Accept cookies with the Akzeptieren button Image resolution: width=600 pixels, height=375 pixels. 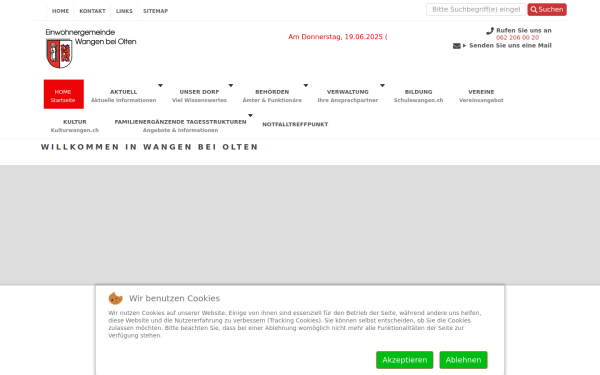coord(404,360)
